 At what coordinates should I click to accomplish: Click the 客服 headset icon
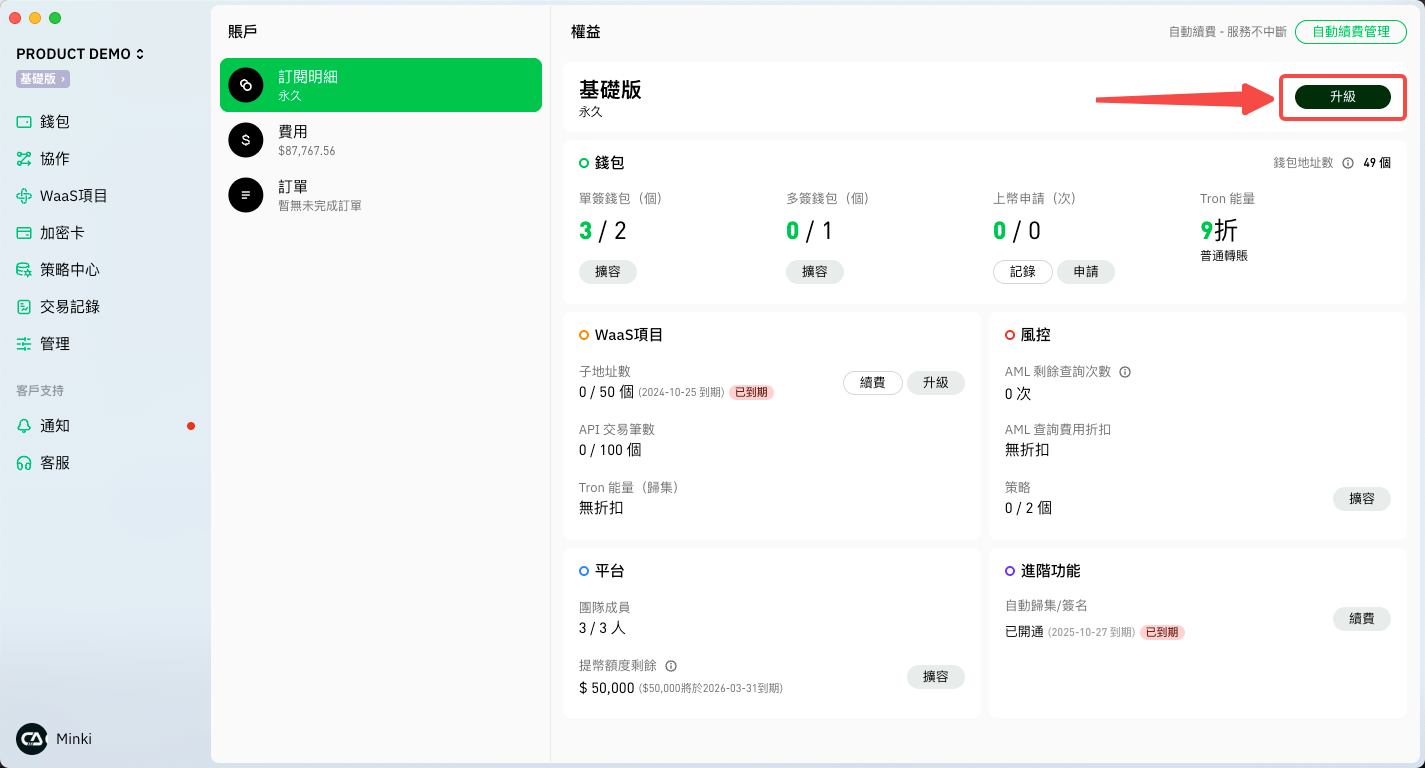coord(24,463)
